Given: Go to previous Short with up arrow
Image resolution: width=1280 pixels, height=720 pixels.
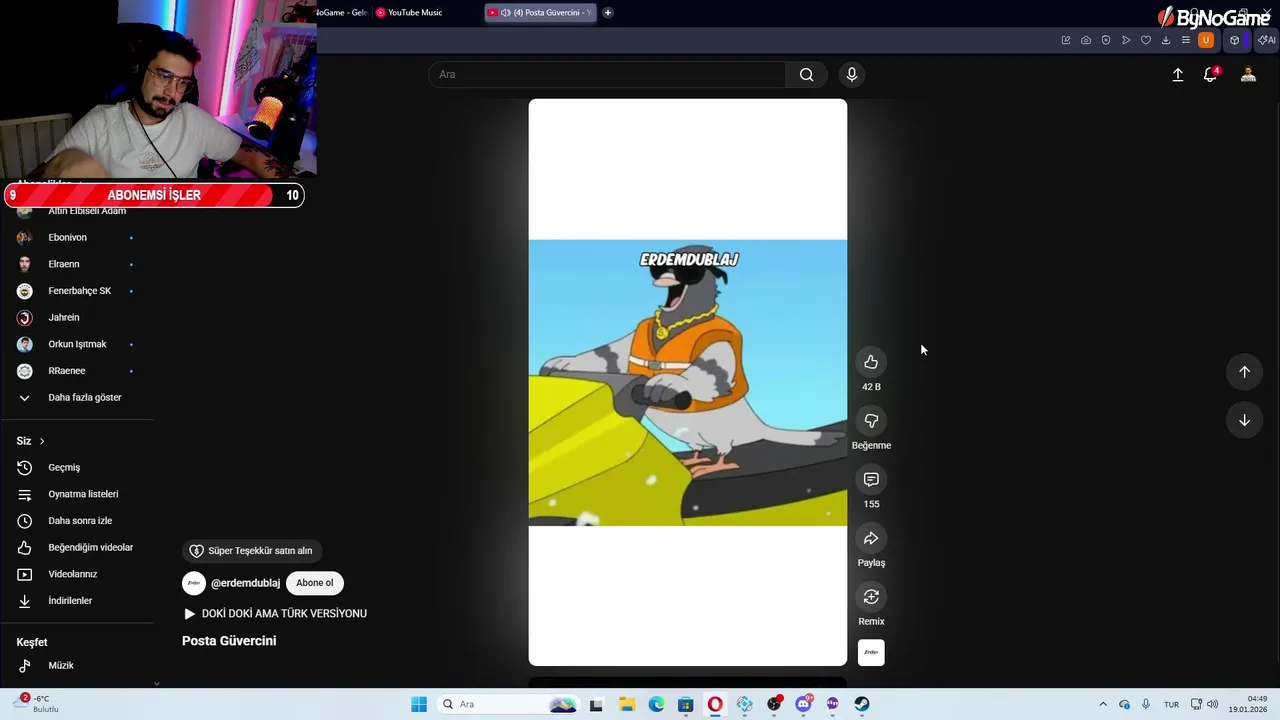Looking at the screenshot, I should (1244, 372).
